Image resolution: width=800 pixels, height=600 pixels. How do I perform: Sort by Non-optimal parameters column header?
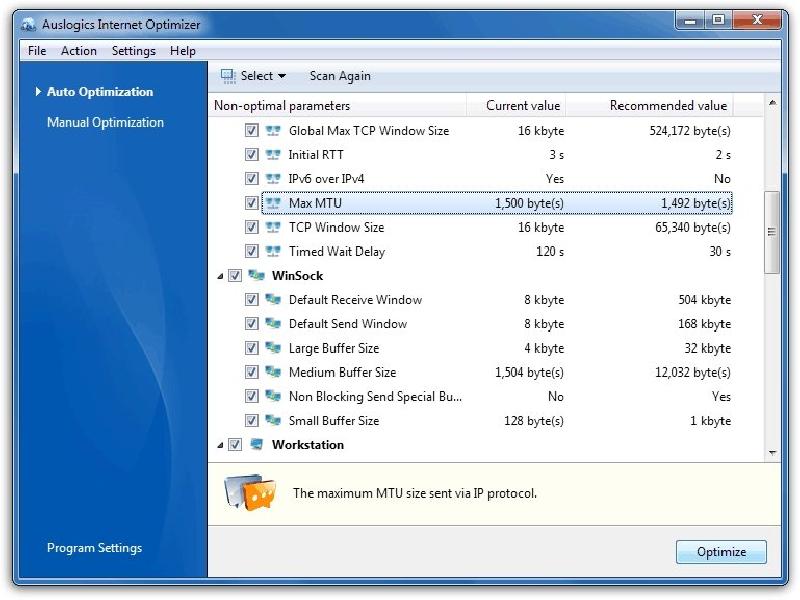pos(338,106)
